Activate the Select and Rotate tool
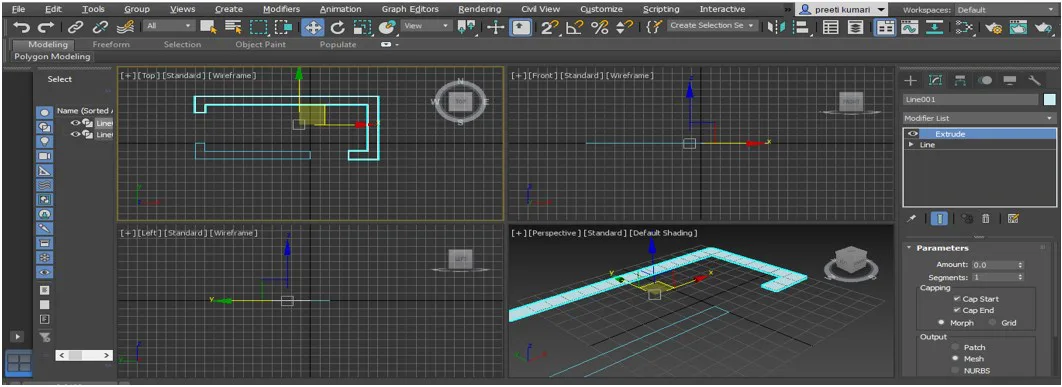This screenshot has height=387, width=1062. click(x=337, y=27)
